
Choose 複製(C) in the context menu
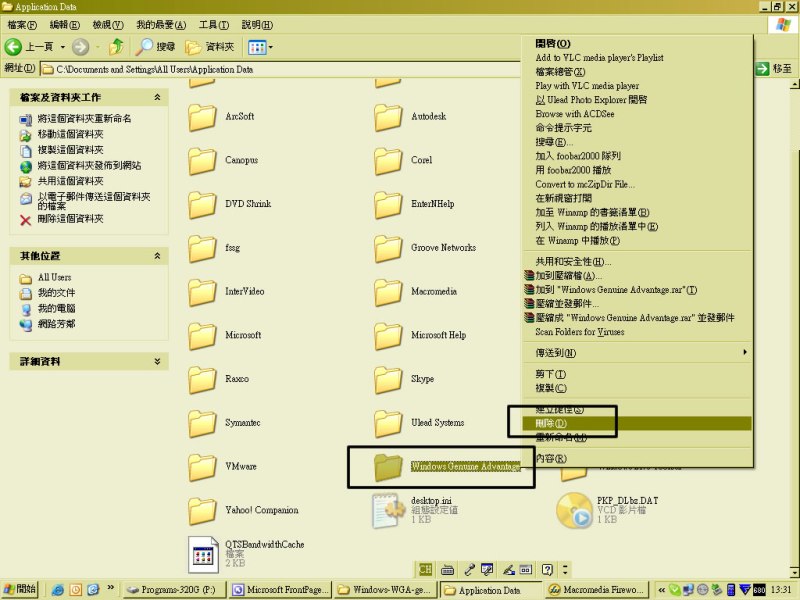637,388
